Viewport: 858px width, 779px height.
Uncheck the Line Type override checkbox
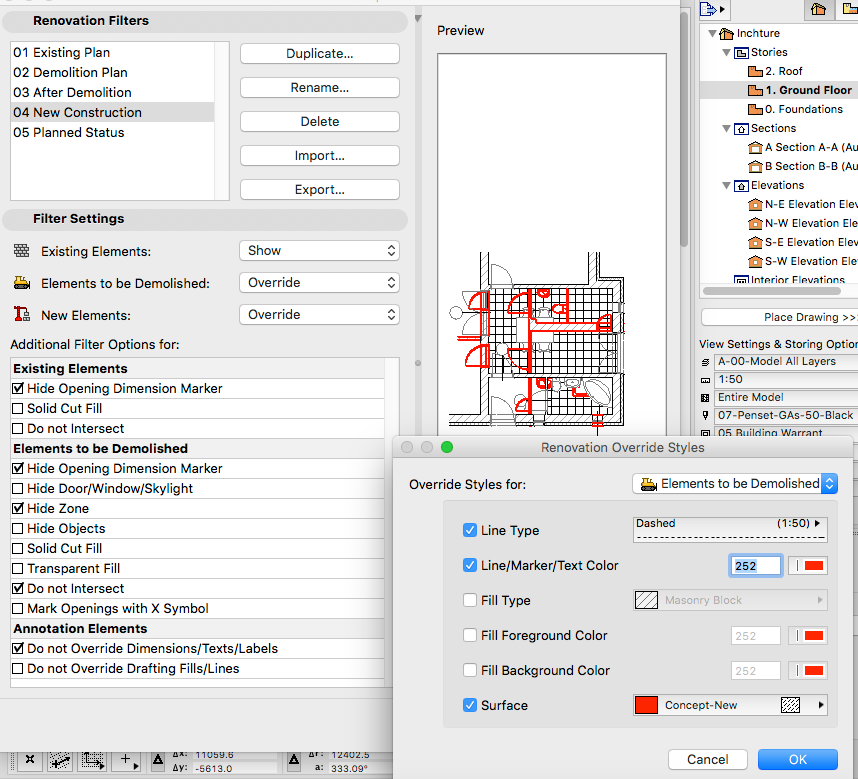click(x=469, y=530)
